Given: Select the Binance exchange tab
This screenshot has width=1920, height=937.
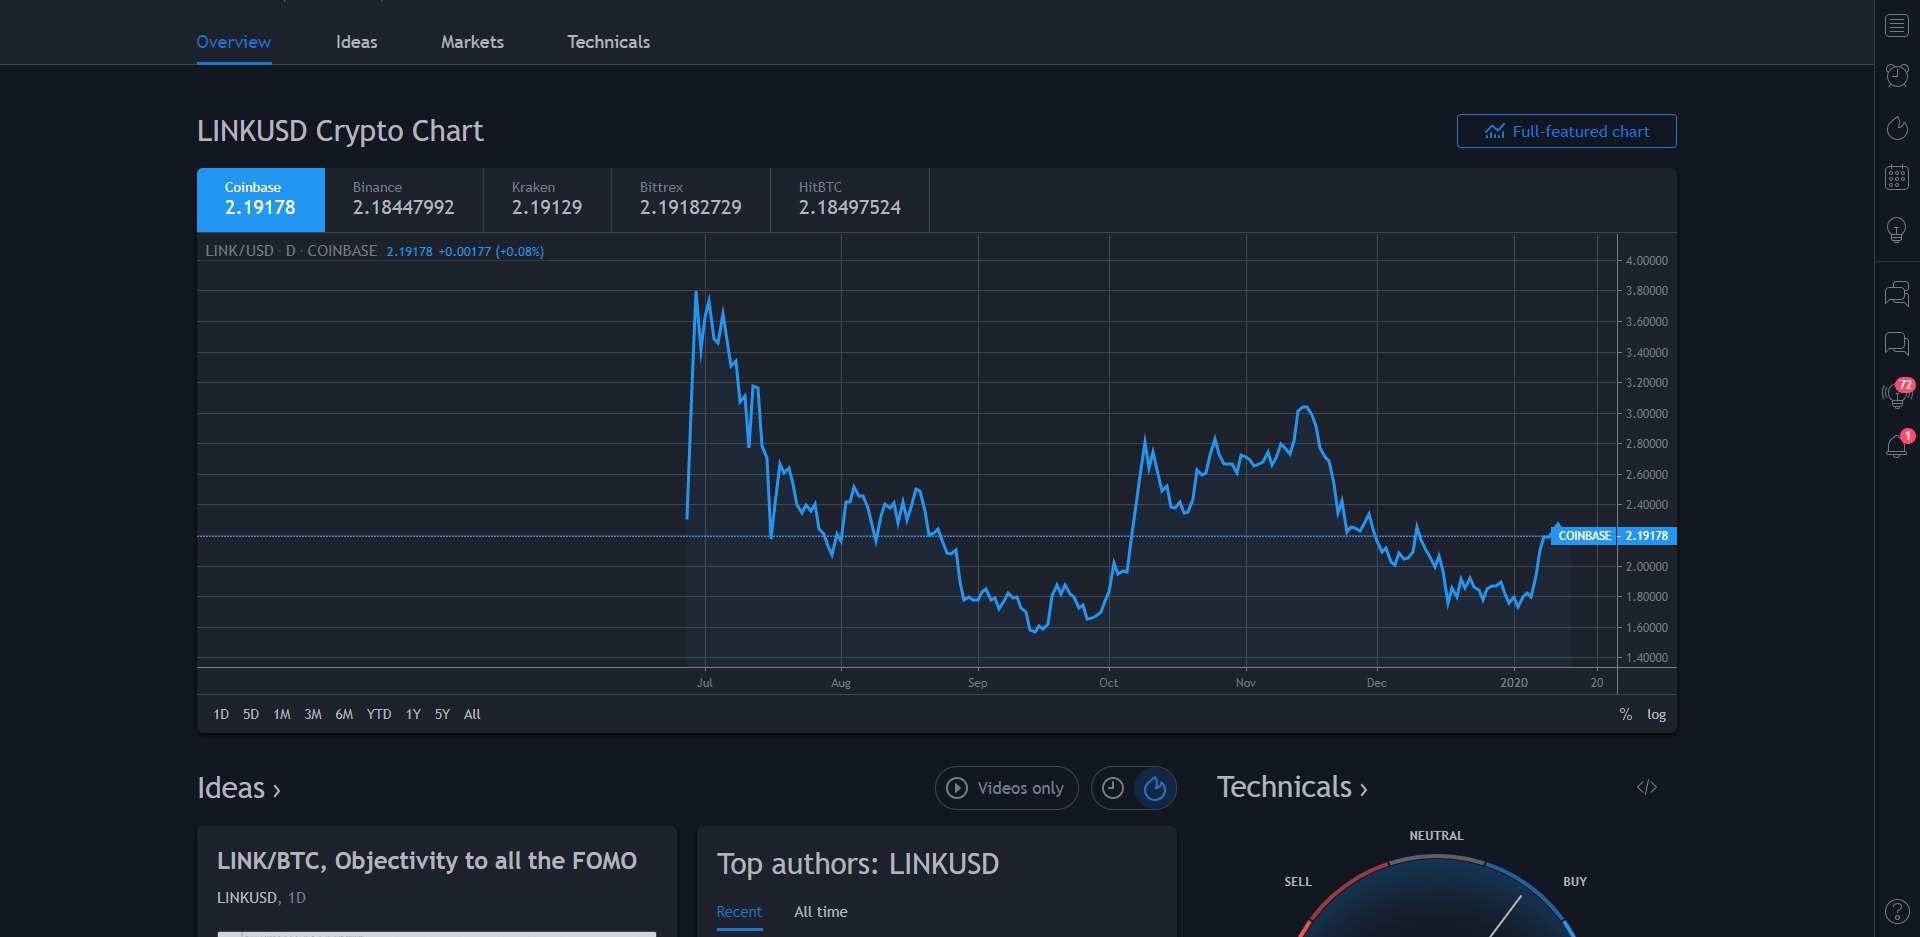Looking at the screenshot, I should pos(403,200).
